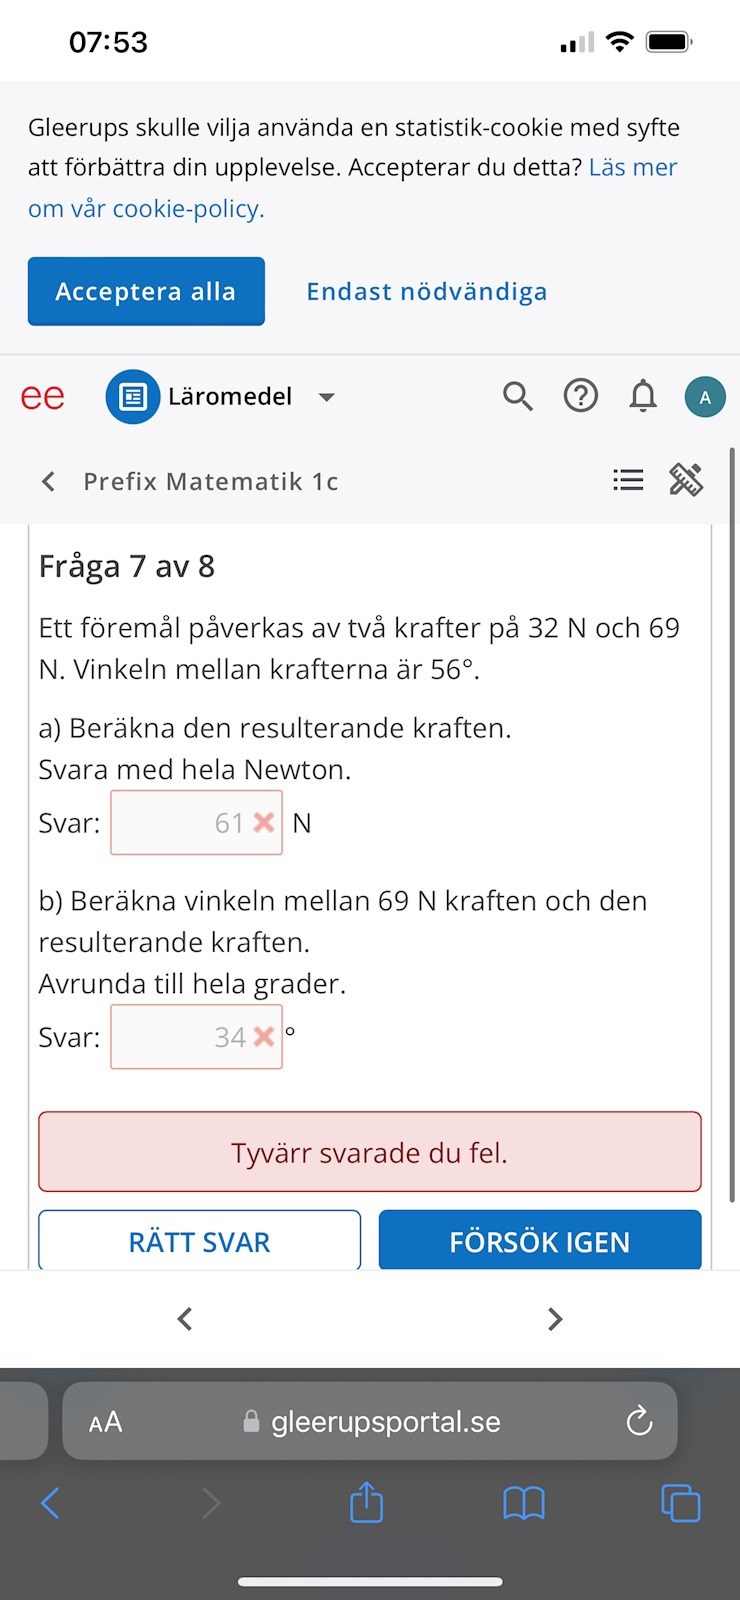Open the user profile avatar
The height and width of the screenshot is (1600, 740).
tap(705, 397)
